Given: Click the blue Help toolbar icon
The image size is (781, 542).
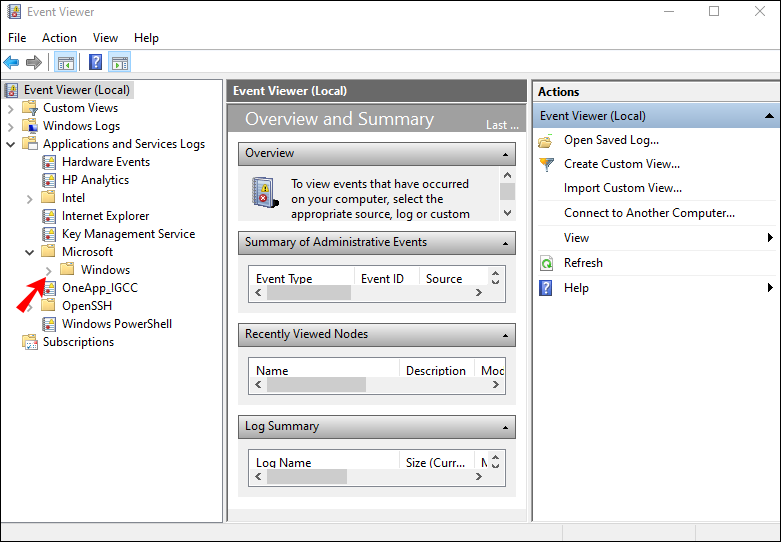Looking at the screenshot, I should 96,62.
